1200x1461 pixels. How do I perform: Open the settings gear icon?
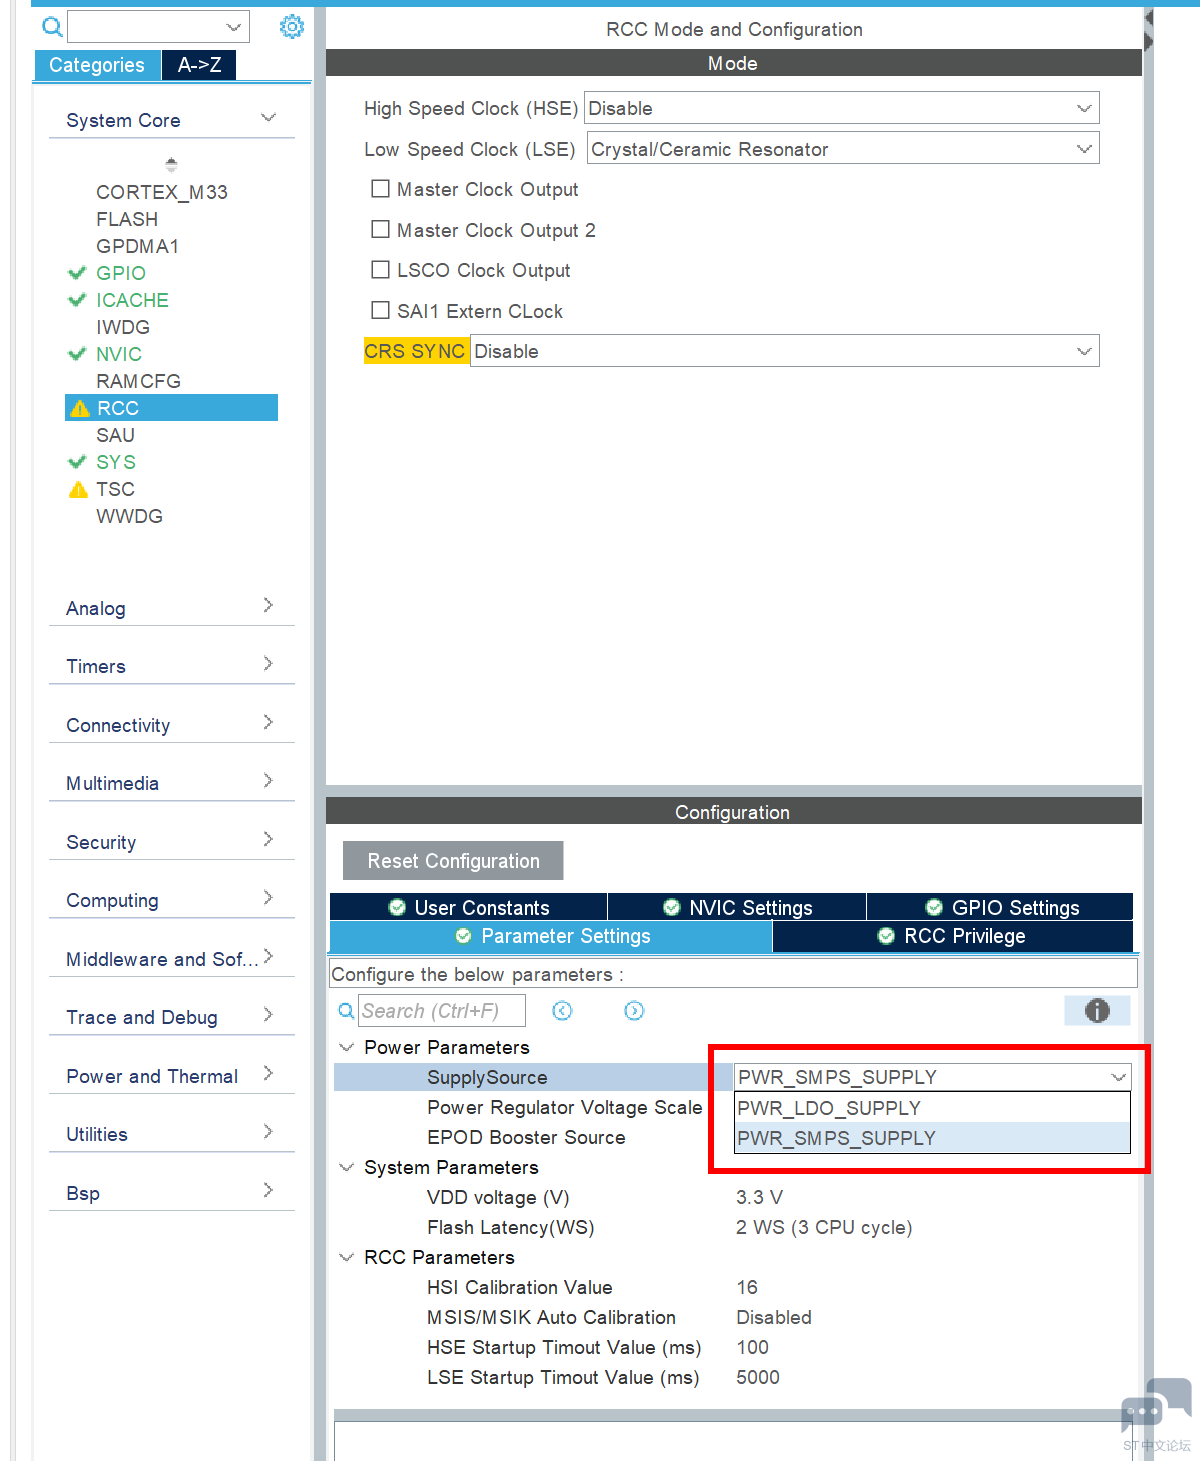[x=292, y=27]
